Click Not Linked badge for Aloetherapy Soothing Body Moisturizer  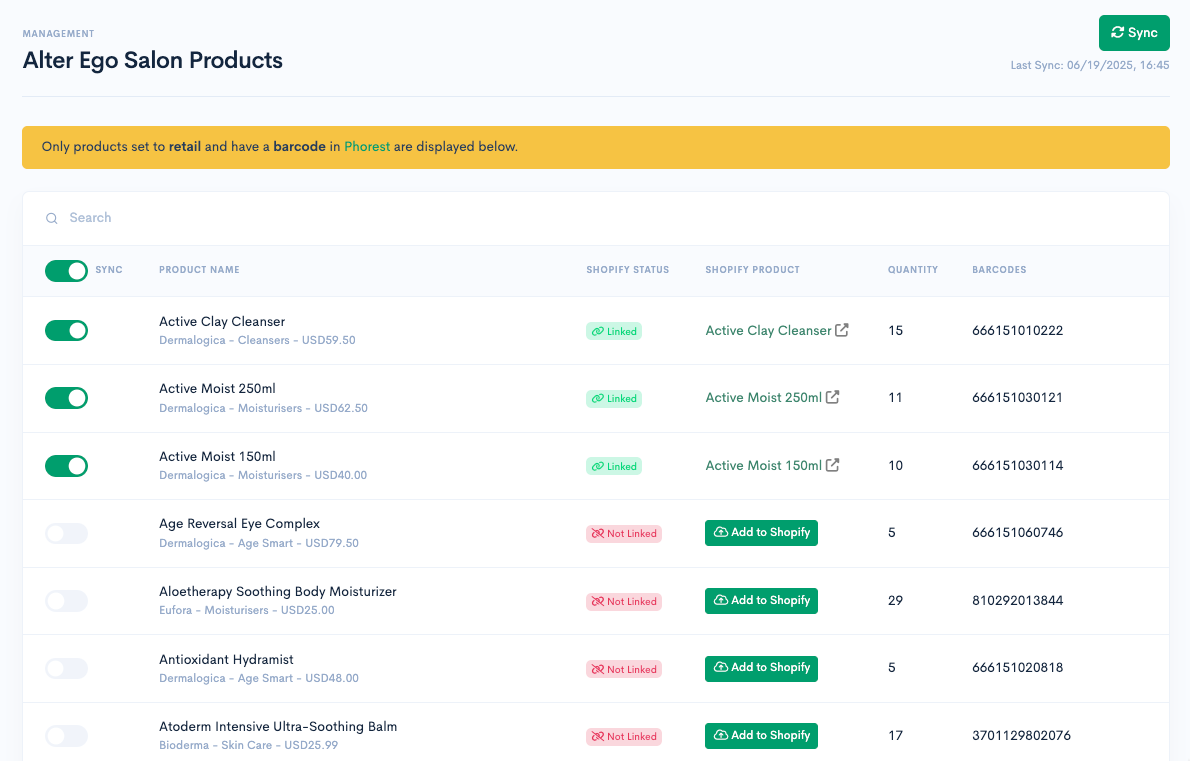[624, 602]
